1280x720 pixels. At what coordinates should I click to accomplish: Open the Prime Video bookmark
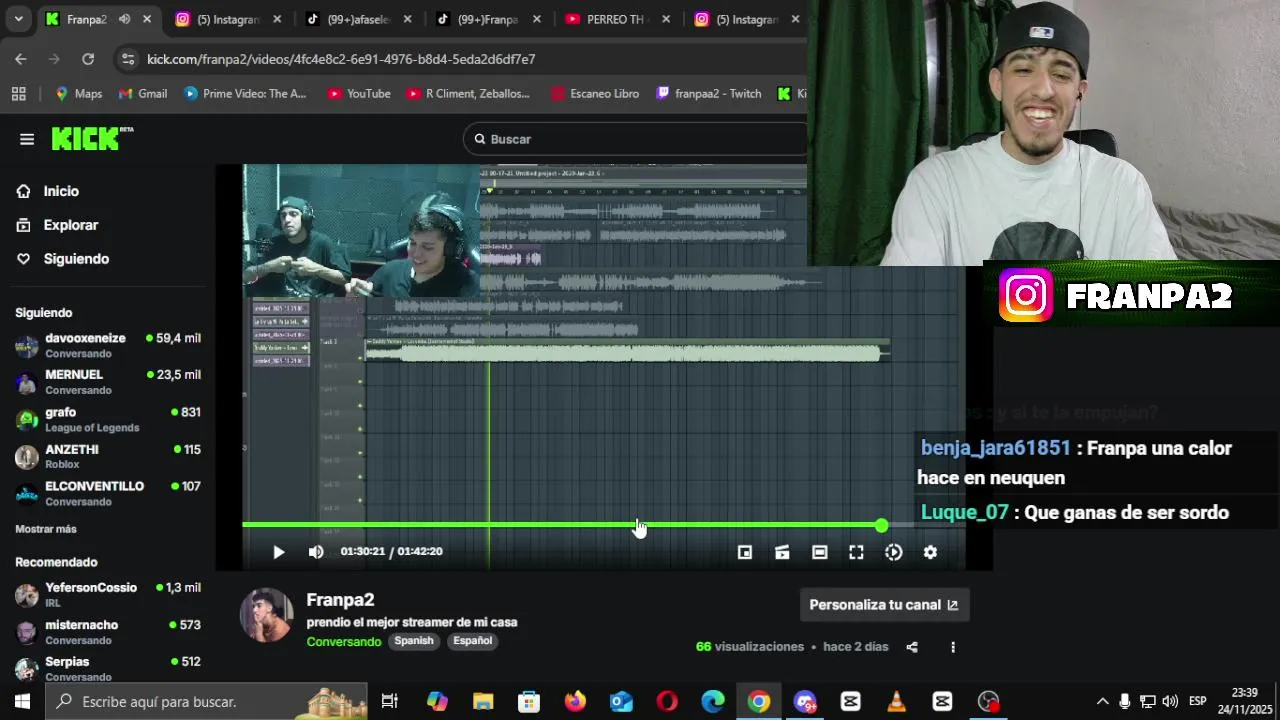coord(246,94)
